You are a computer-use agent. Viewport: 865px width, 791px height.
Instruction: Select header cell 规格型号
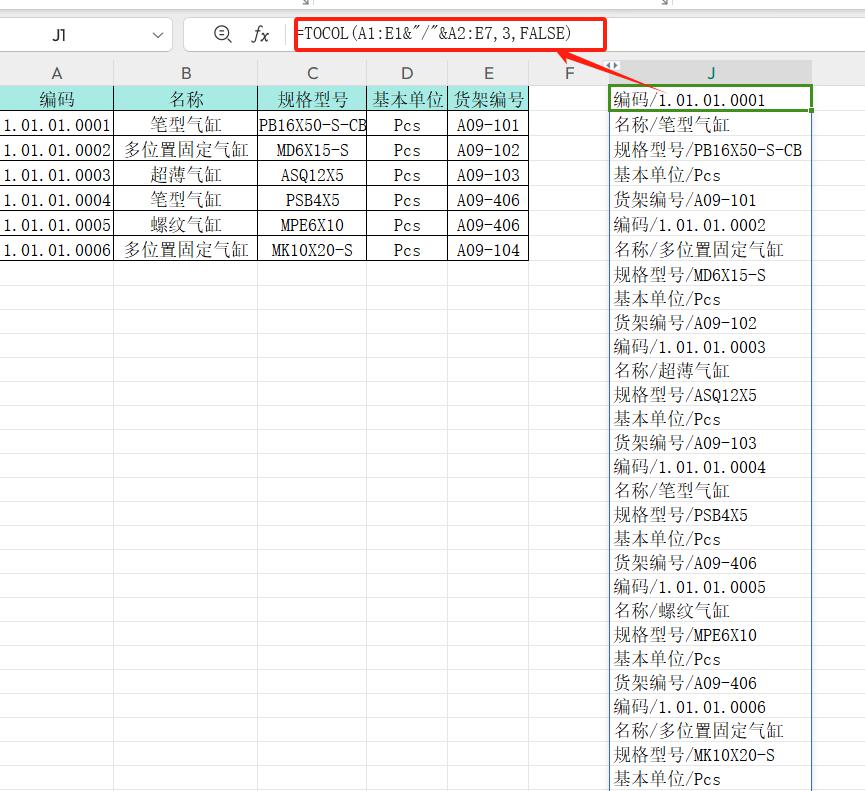coord(312,99)
